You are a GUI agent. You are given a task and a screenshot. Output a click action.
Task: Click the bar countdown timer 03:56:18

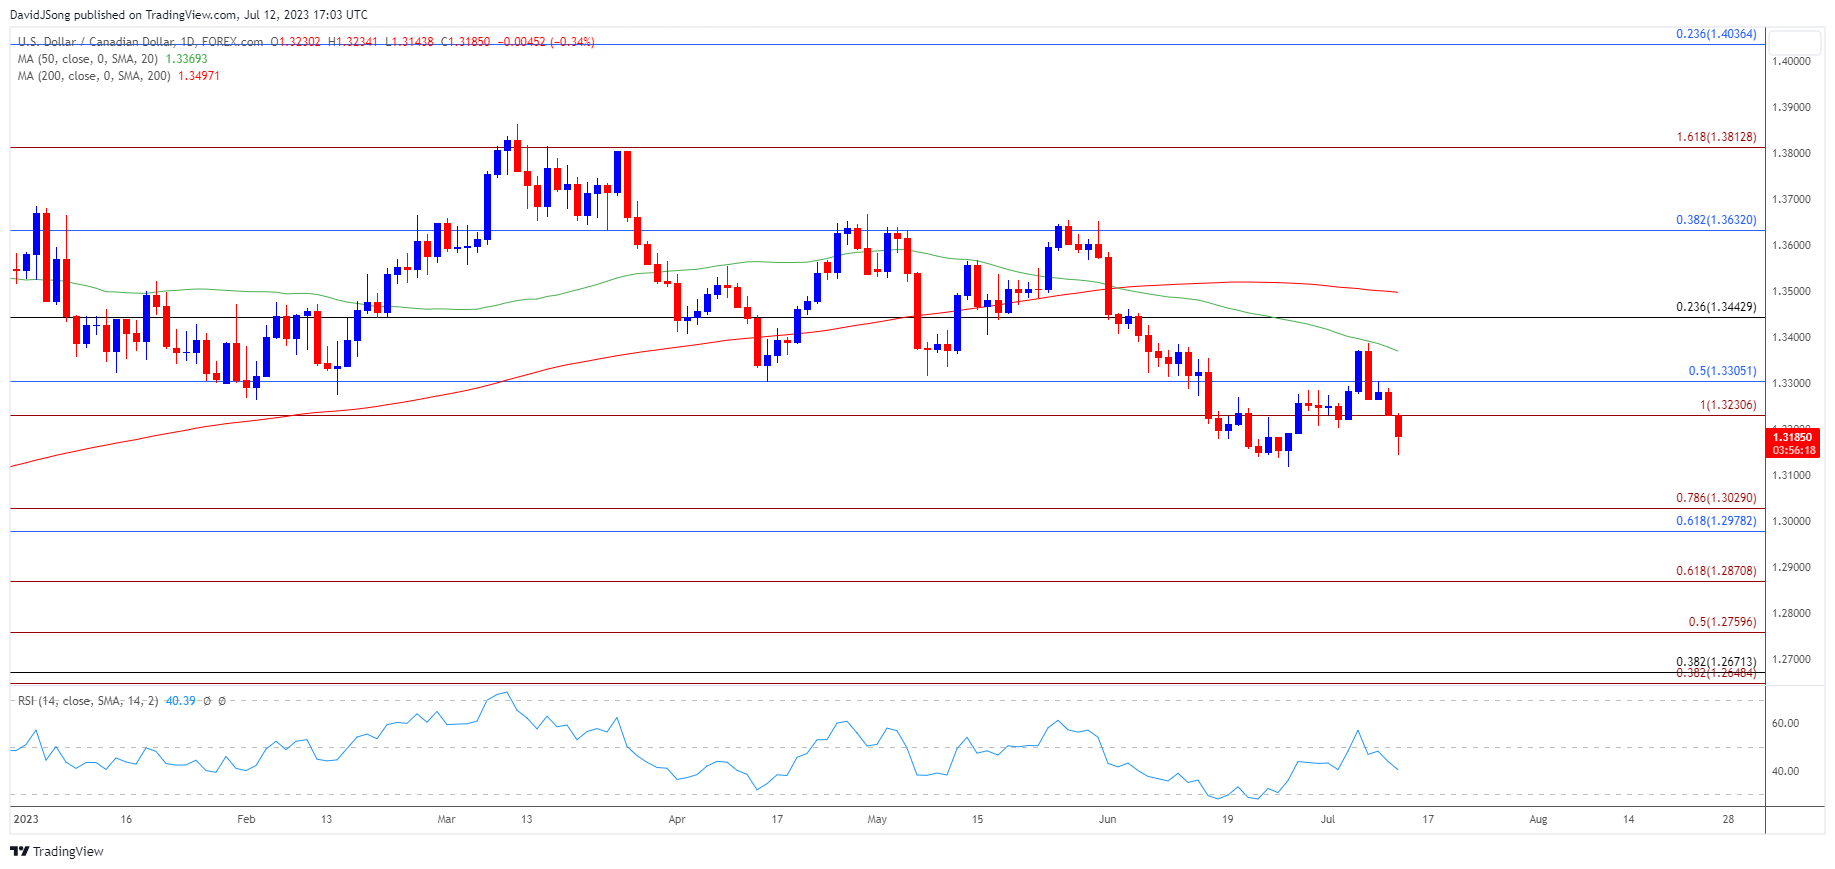point(1792,450)
